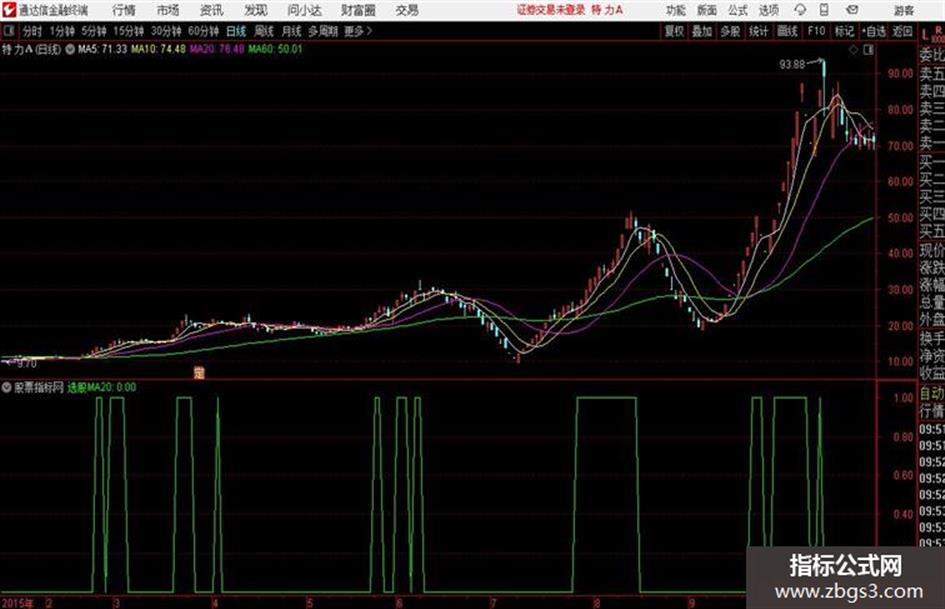Open the 交易 menu
The image size is (945, 609).
407,10
